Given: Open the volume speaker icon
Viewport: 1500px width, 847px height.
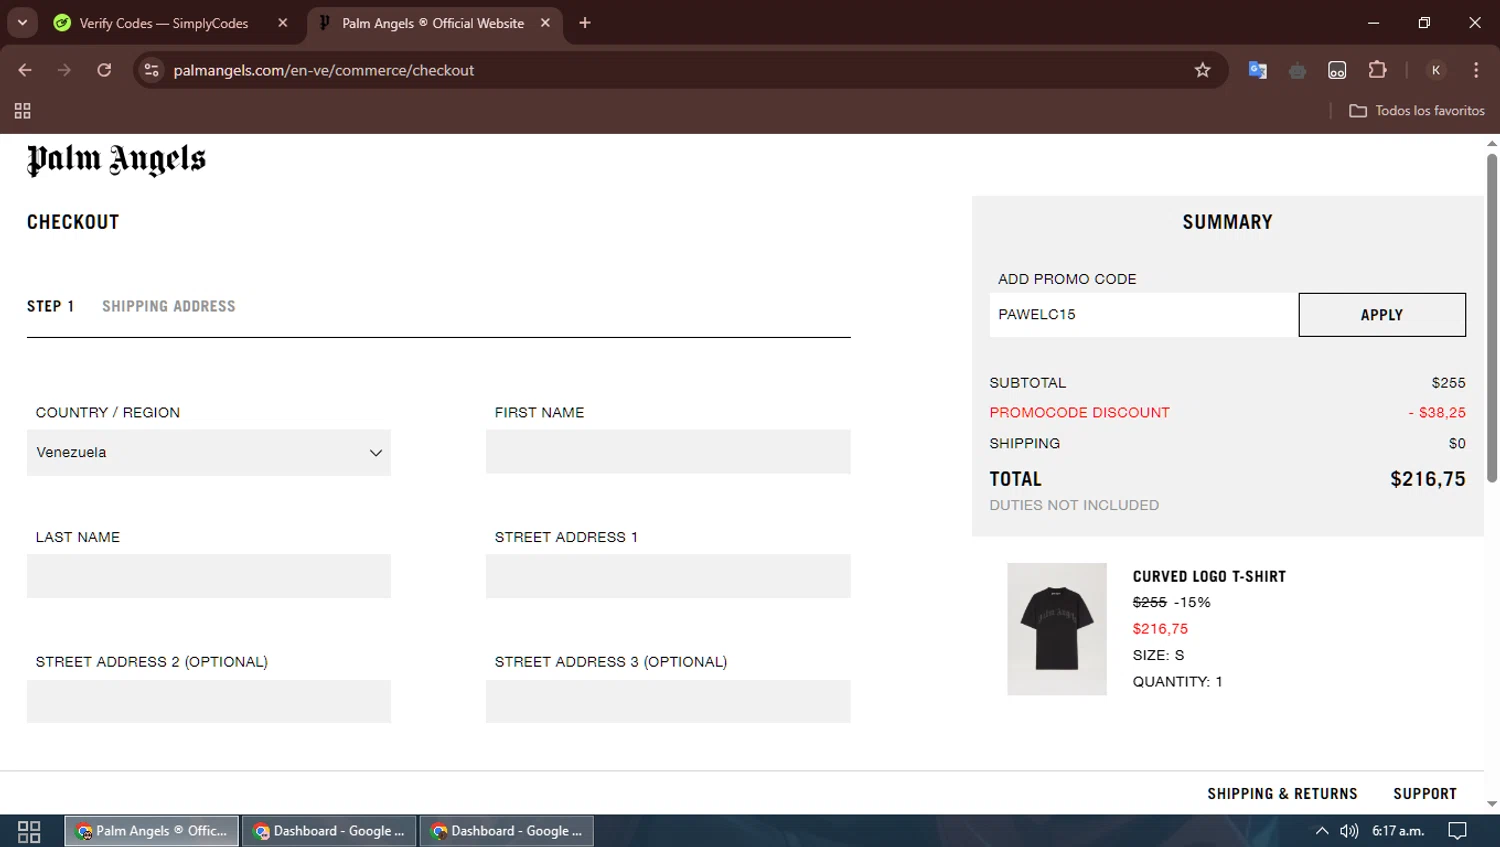Looking at the screenshot, I should coord(1349,831).
